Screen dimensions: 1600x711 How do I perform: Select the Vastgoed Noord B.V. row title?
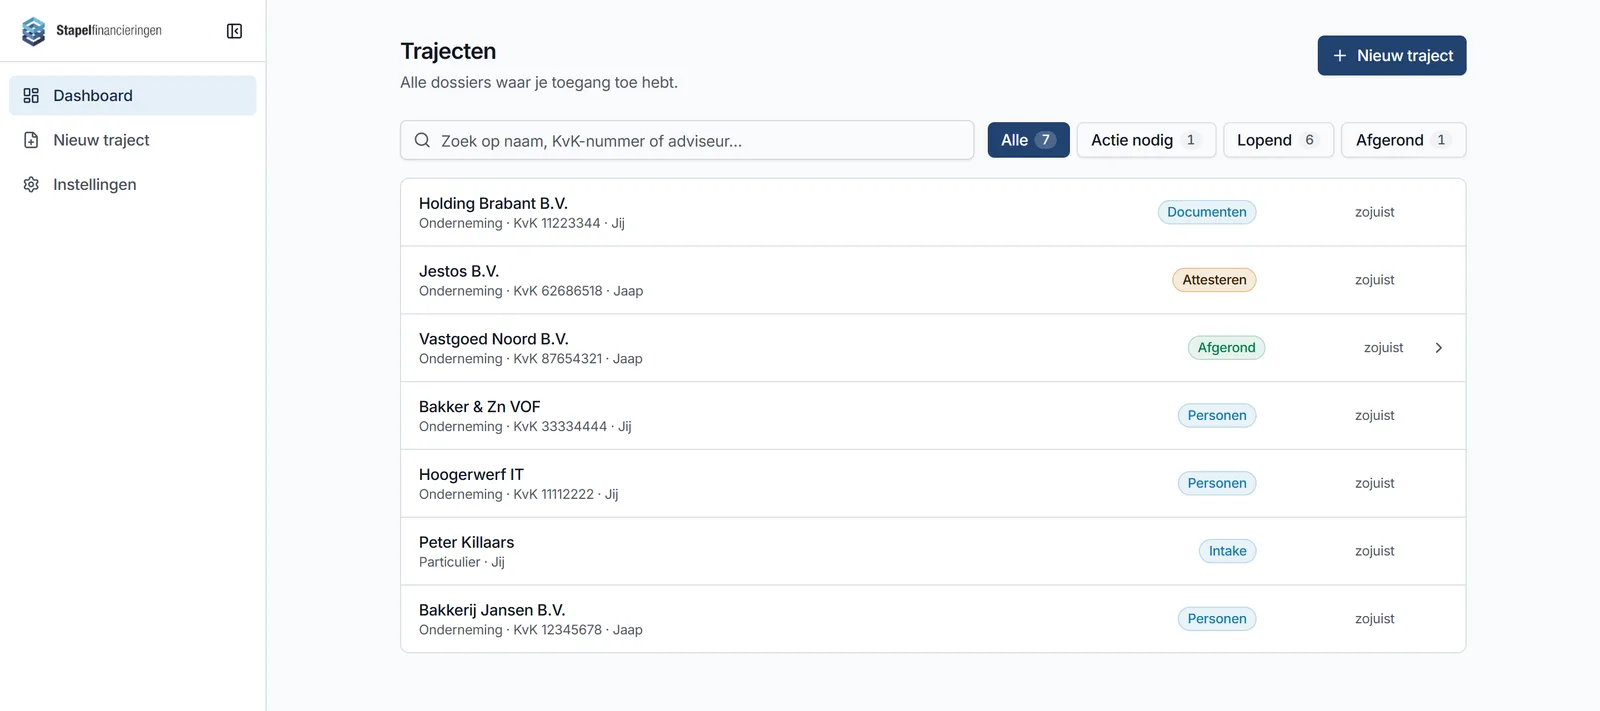494,339
